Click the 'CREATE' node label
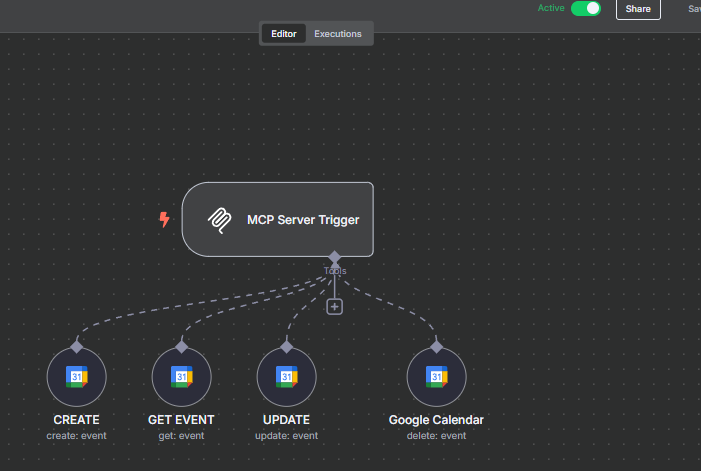701x471 pixels. tap(76, 420)
